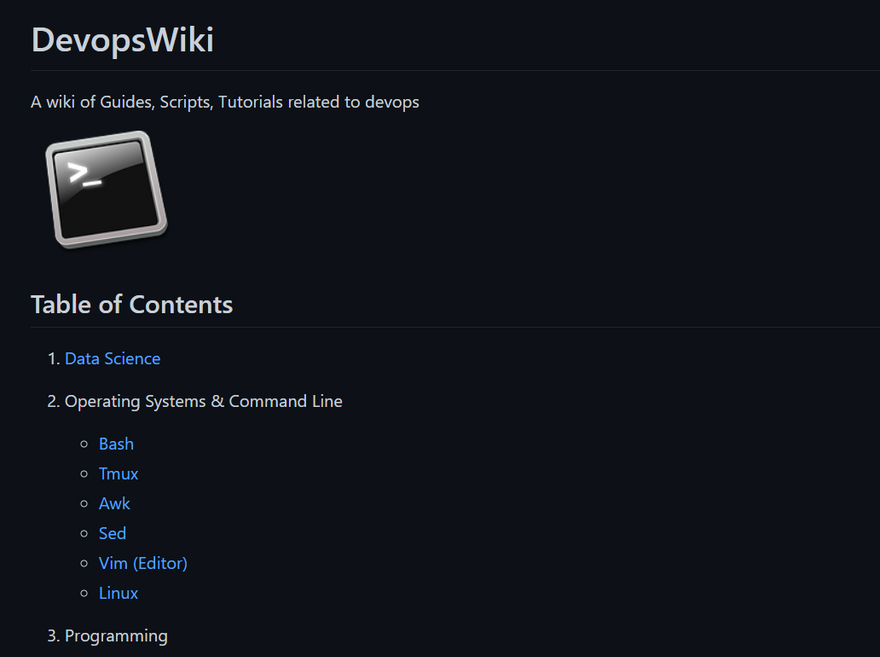Click the Programming list item
Image resolution: width=880 pixels, height=657 pixels.
click(x=116, y=636)
